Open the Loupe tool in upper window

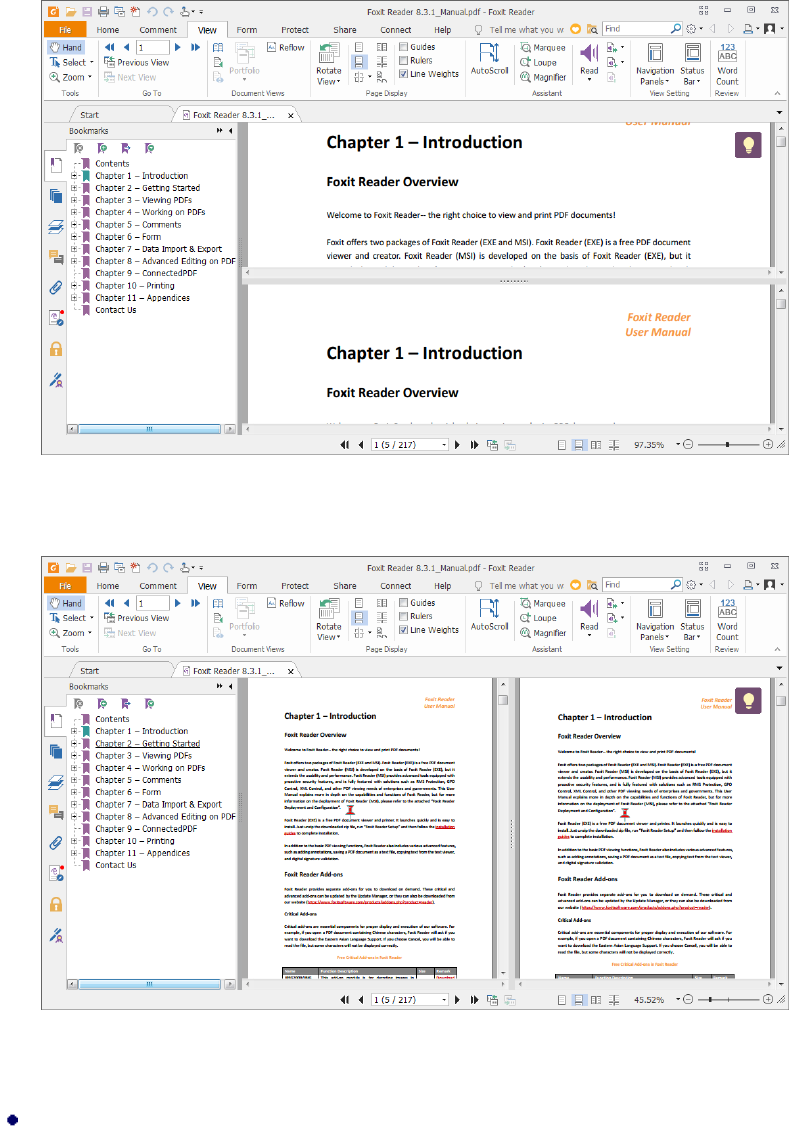click(x=538, y=63)
